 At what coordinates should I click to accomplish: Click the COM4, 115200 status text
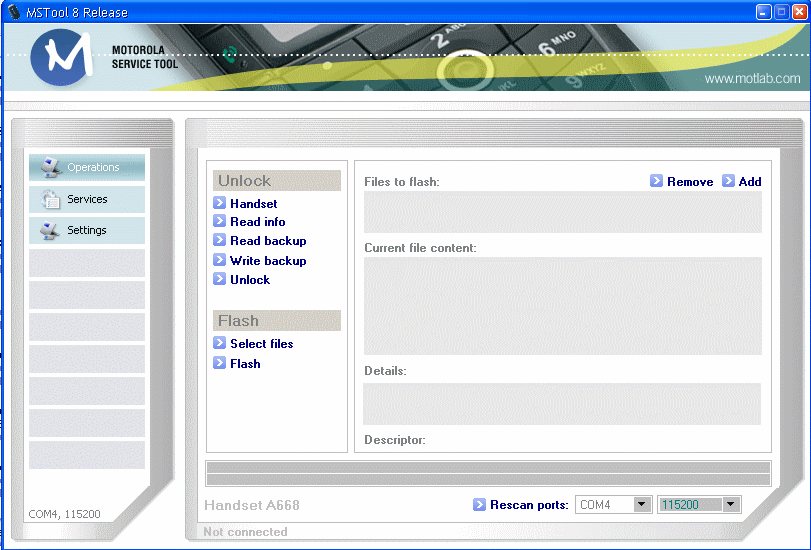pyautogui.click(x=64, y=514)
